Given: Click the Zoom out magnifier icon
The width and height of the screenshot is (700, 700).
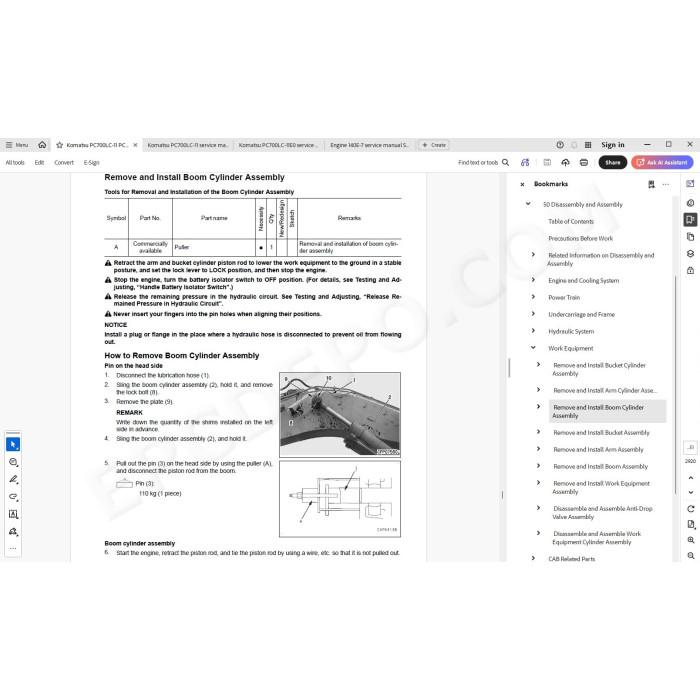Looking at the screenshot, I should pos(691,556).
